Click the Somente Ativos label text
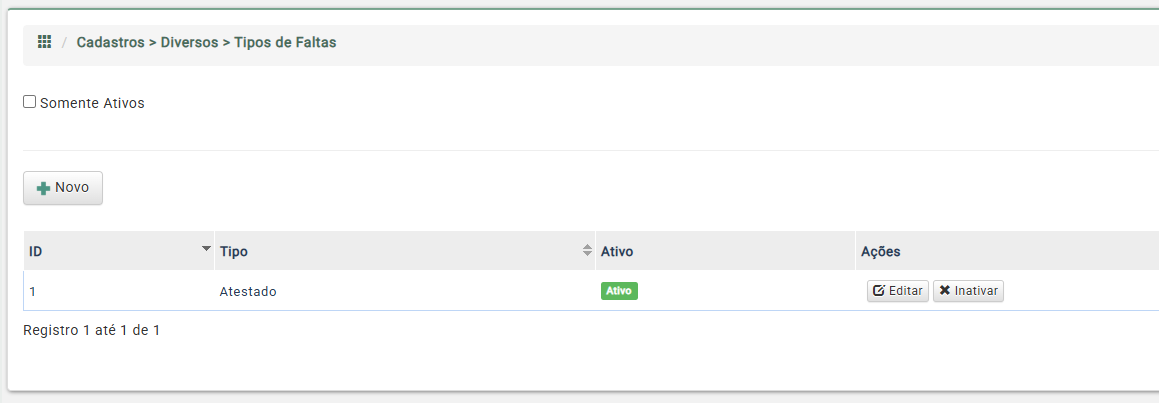 [x=92, y=104]
